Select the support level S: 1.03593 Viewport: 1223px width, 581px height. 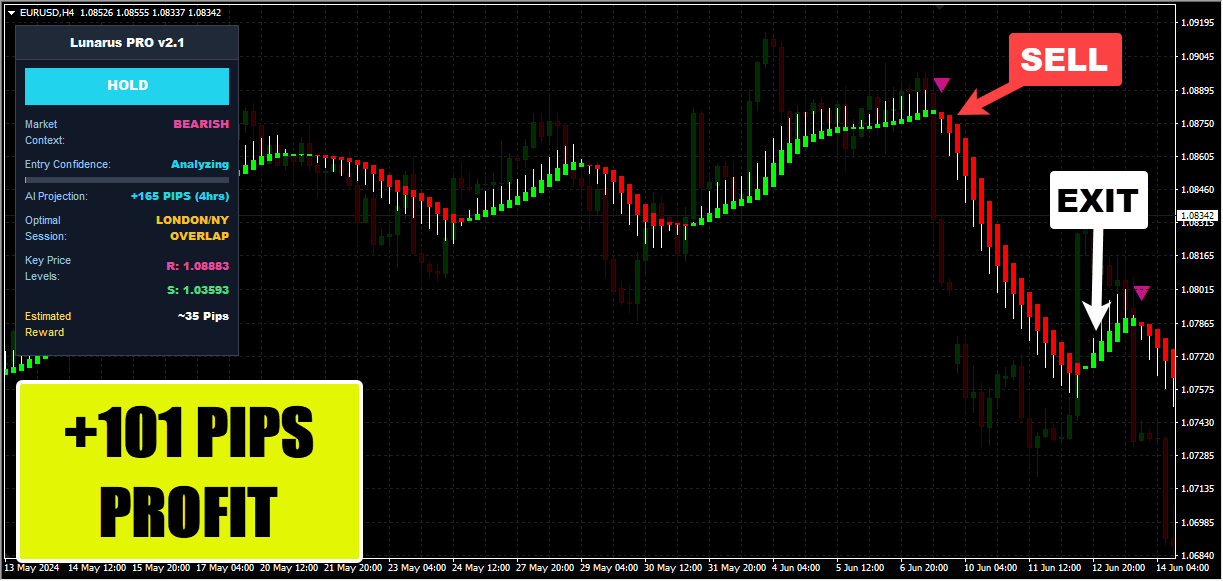point(197,291)
